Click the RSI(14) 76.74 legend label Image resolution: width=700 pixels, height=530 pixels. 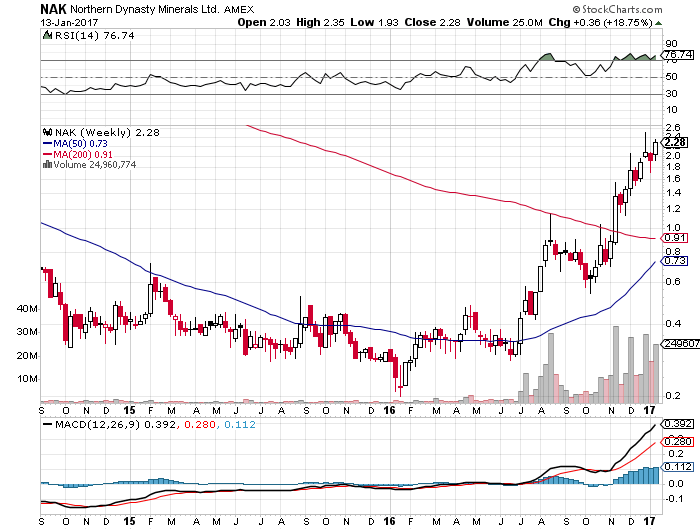coord(94,35)
